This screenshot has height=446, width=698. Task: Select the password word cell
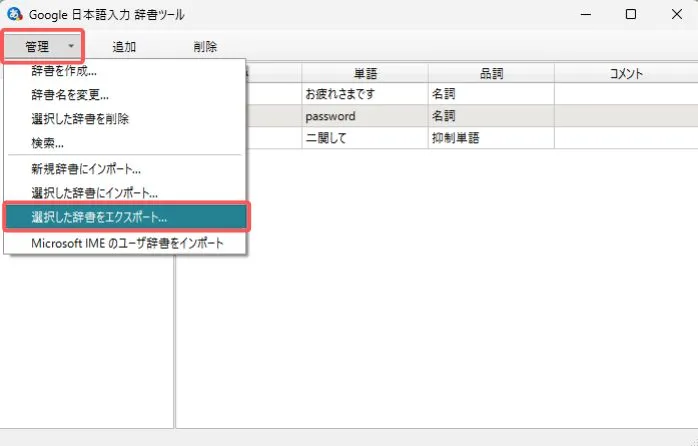tap(365, 116)
